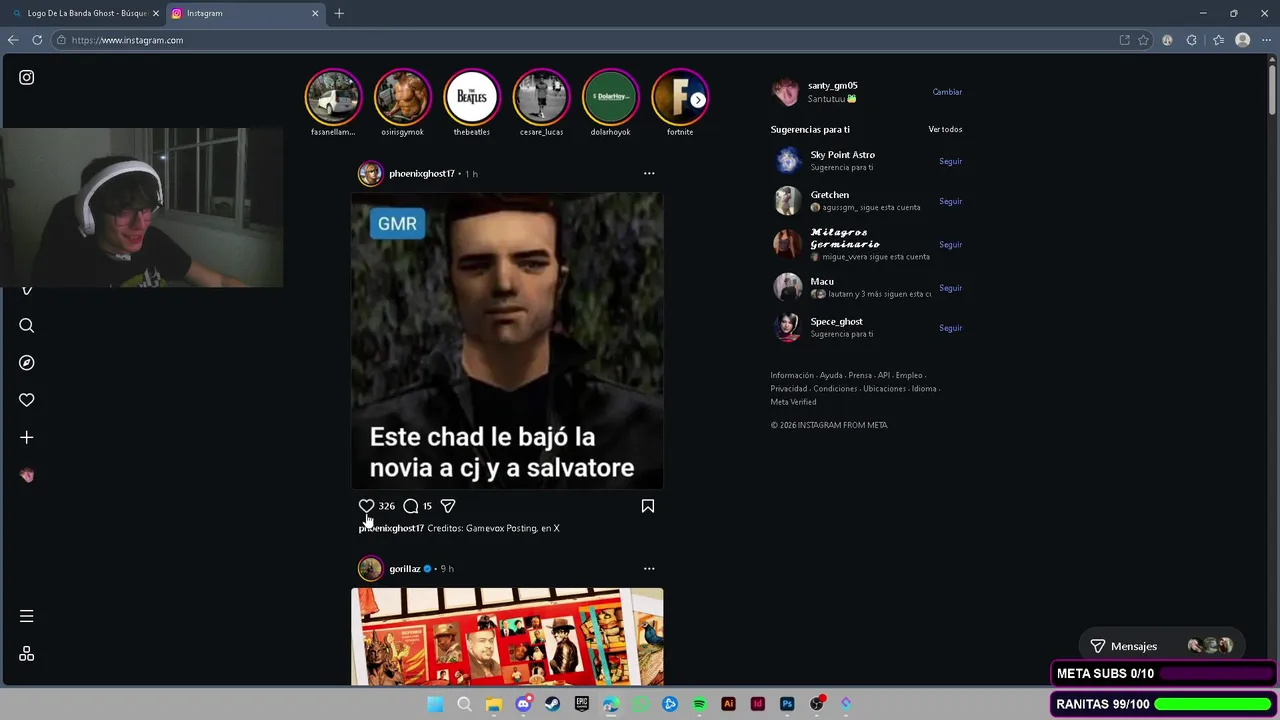
Task: Click Cambiar to switch account
Action: click(947, 92)
